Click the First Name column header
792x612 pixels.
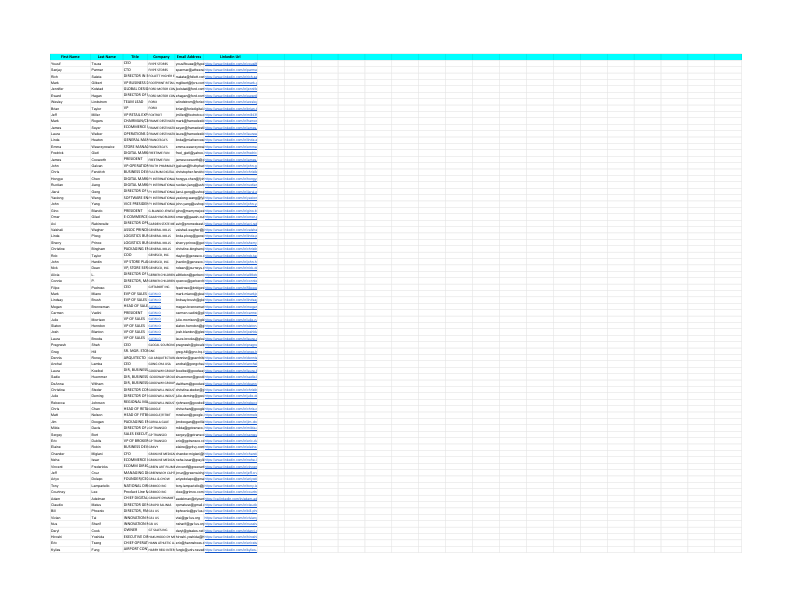tap(70, 57)
